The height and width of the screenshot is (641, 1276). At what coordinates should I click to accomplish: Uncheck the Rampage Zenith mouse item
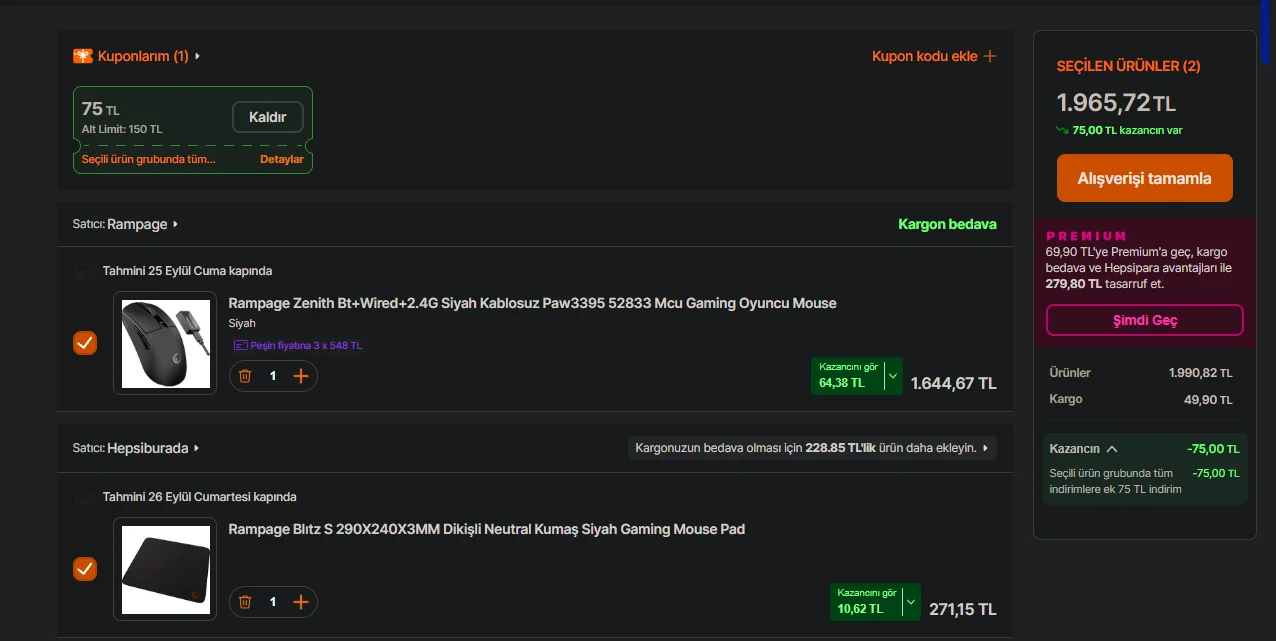85,344
